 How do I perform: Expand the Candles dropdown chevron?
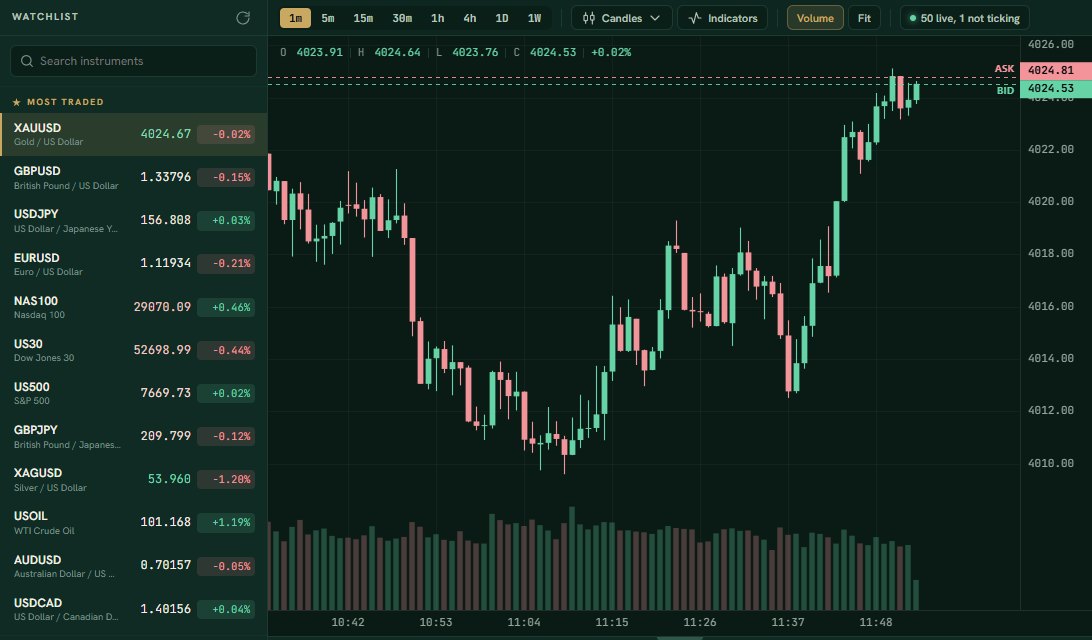tap(655, 18)
